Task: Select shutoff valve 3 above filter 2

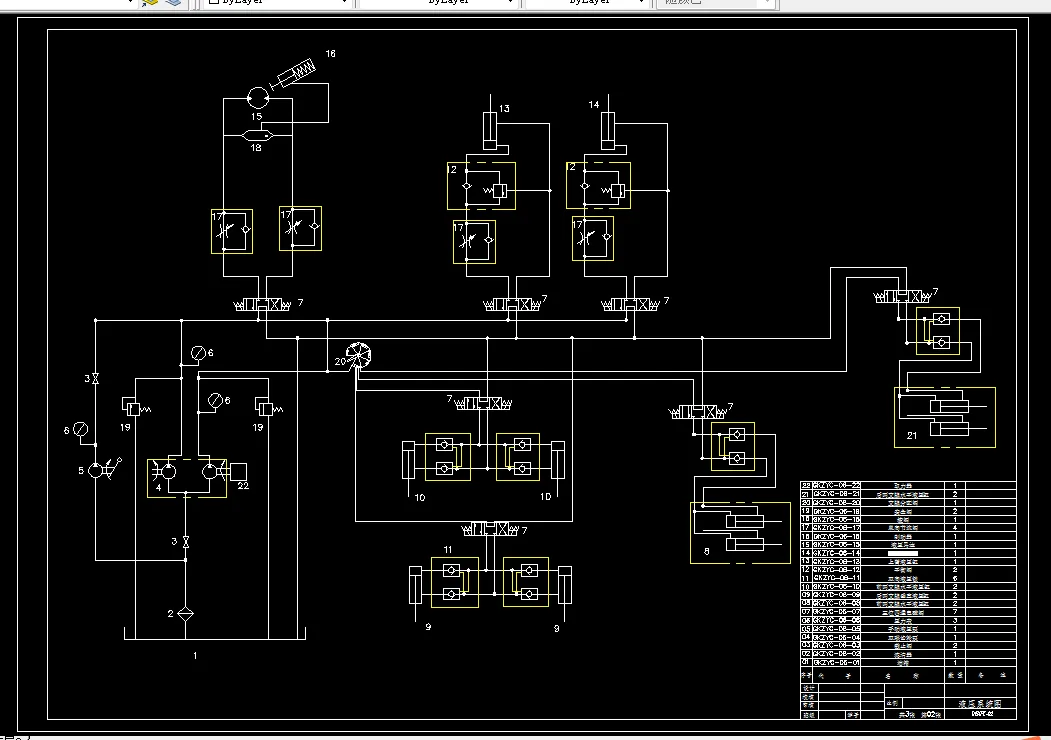Action: tap(186, 542)
